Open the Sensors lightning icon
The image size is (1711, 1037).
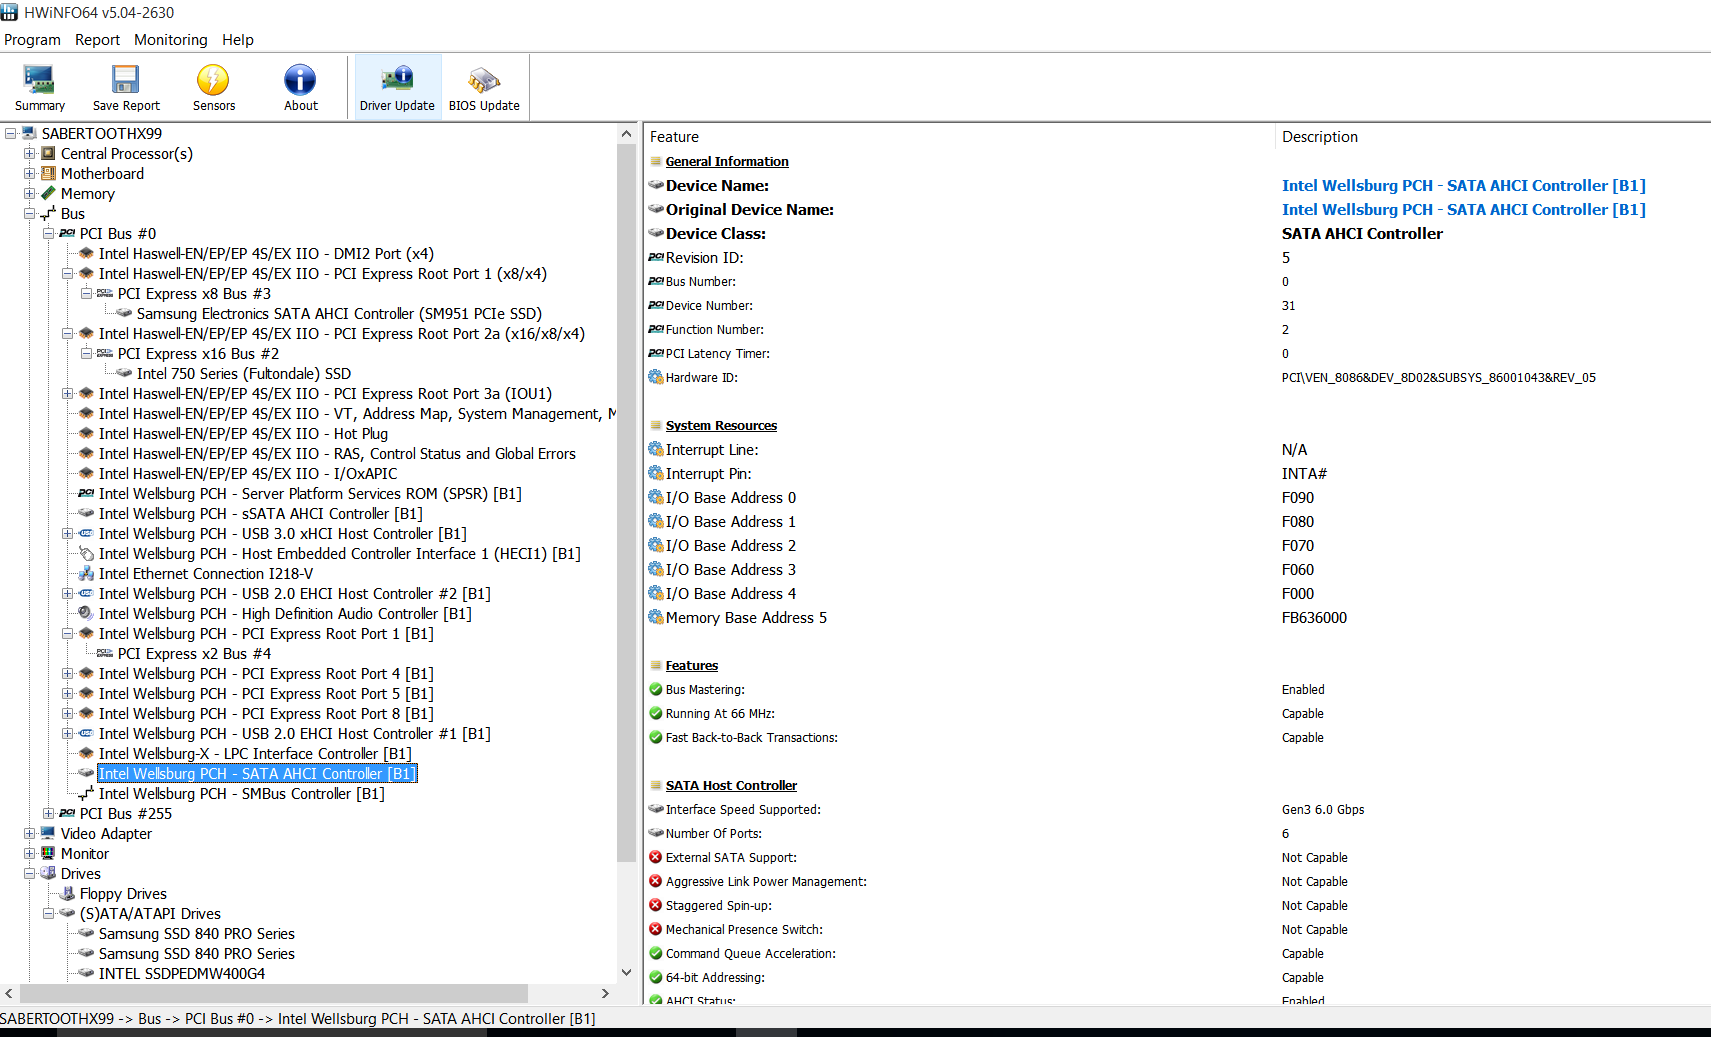click(x=213, y=87)
